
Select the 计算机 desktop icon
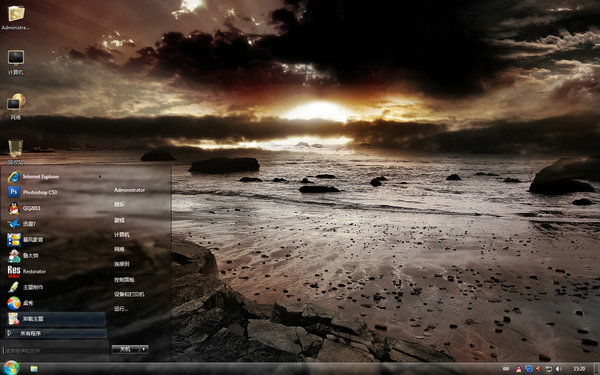(x=15, y=62)
